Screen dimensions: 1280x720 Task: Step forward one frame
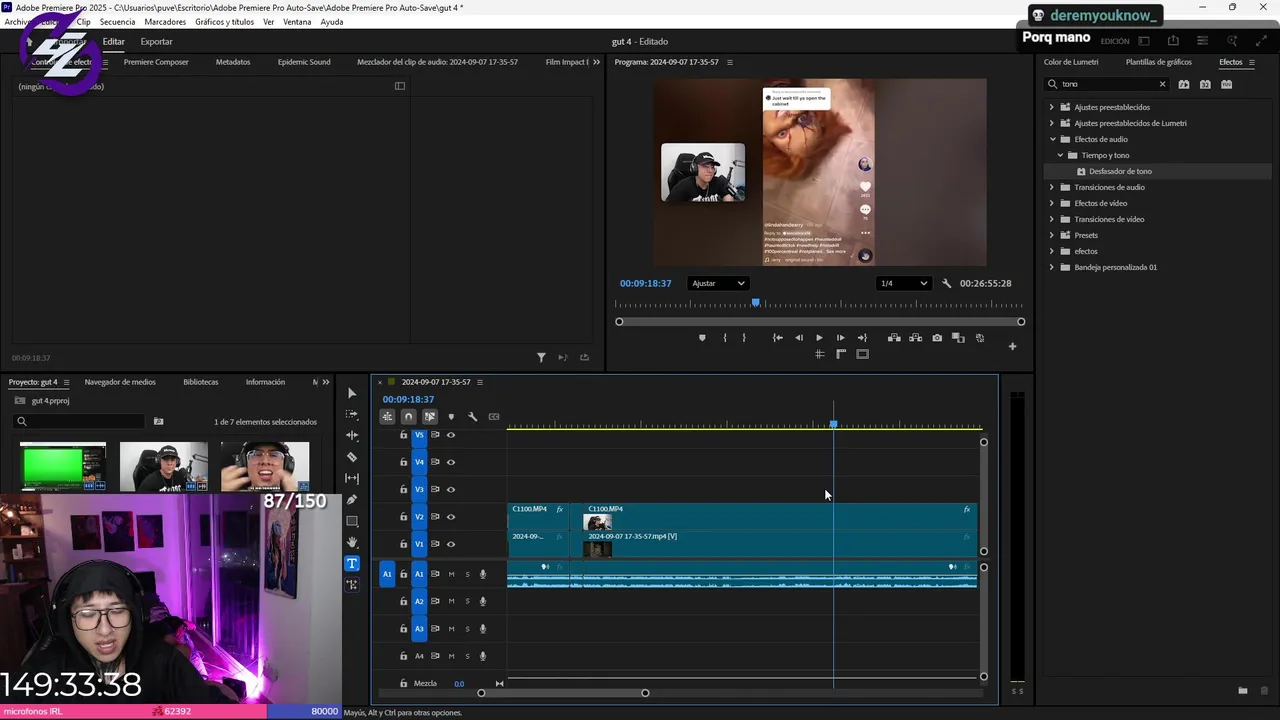840,338
